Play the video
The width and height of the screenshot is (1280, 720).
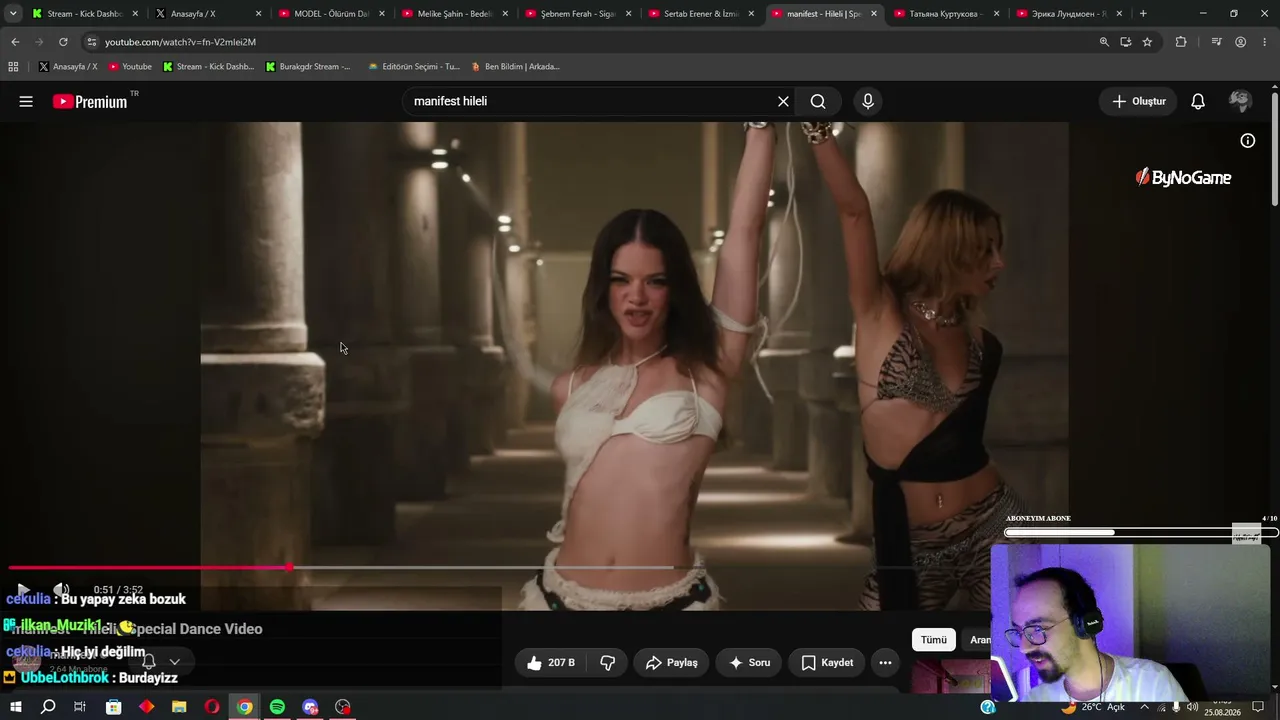[x=23, y=590]
